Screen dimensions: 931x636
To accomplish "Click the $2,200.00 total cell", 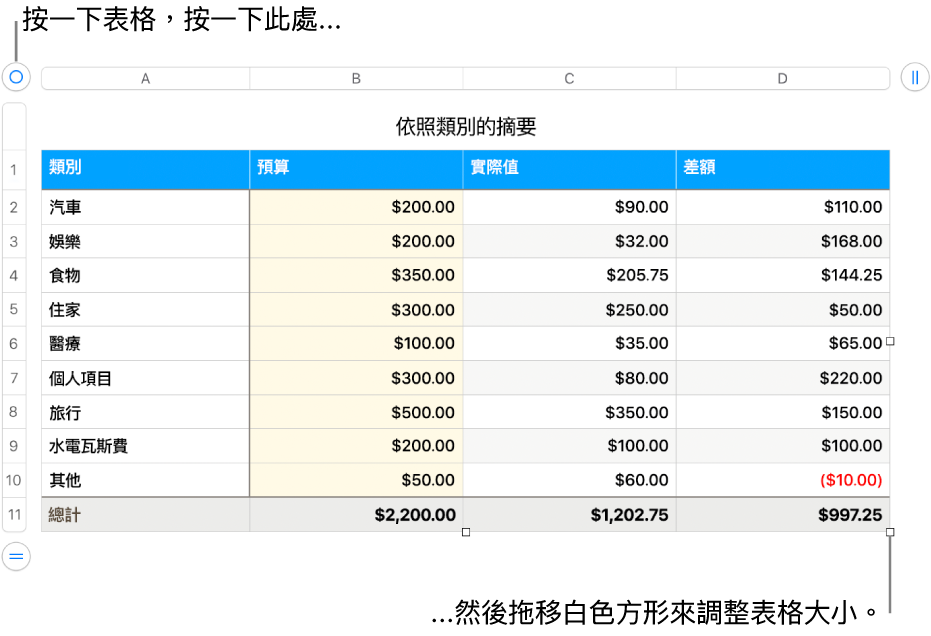I will 356,514.
